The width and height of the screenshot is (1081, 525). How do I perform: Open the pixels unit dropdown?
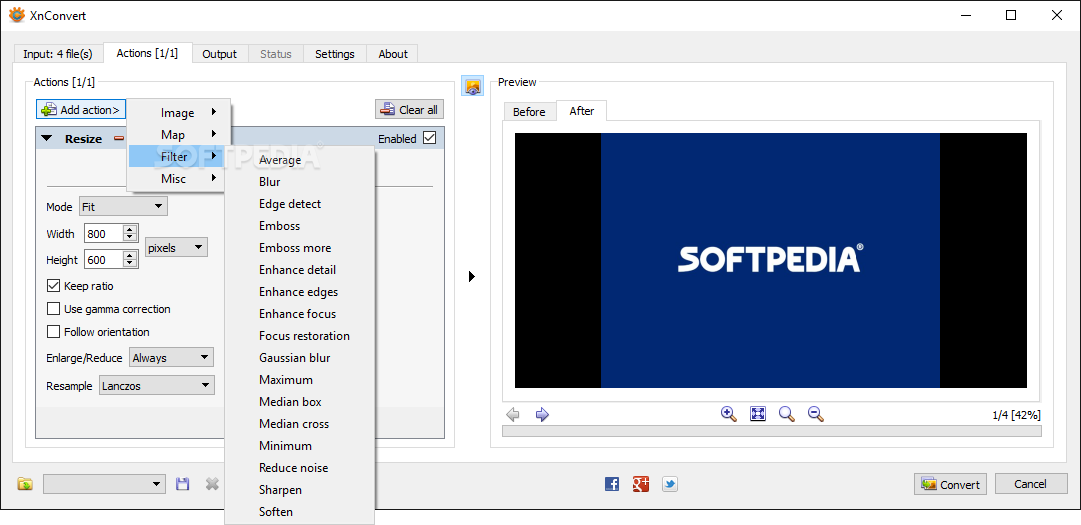176,247
